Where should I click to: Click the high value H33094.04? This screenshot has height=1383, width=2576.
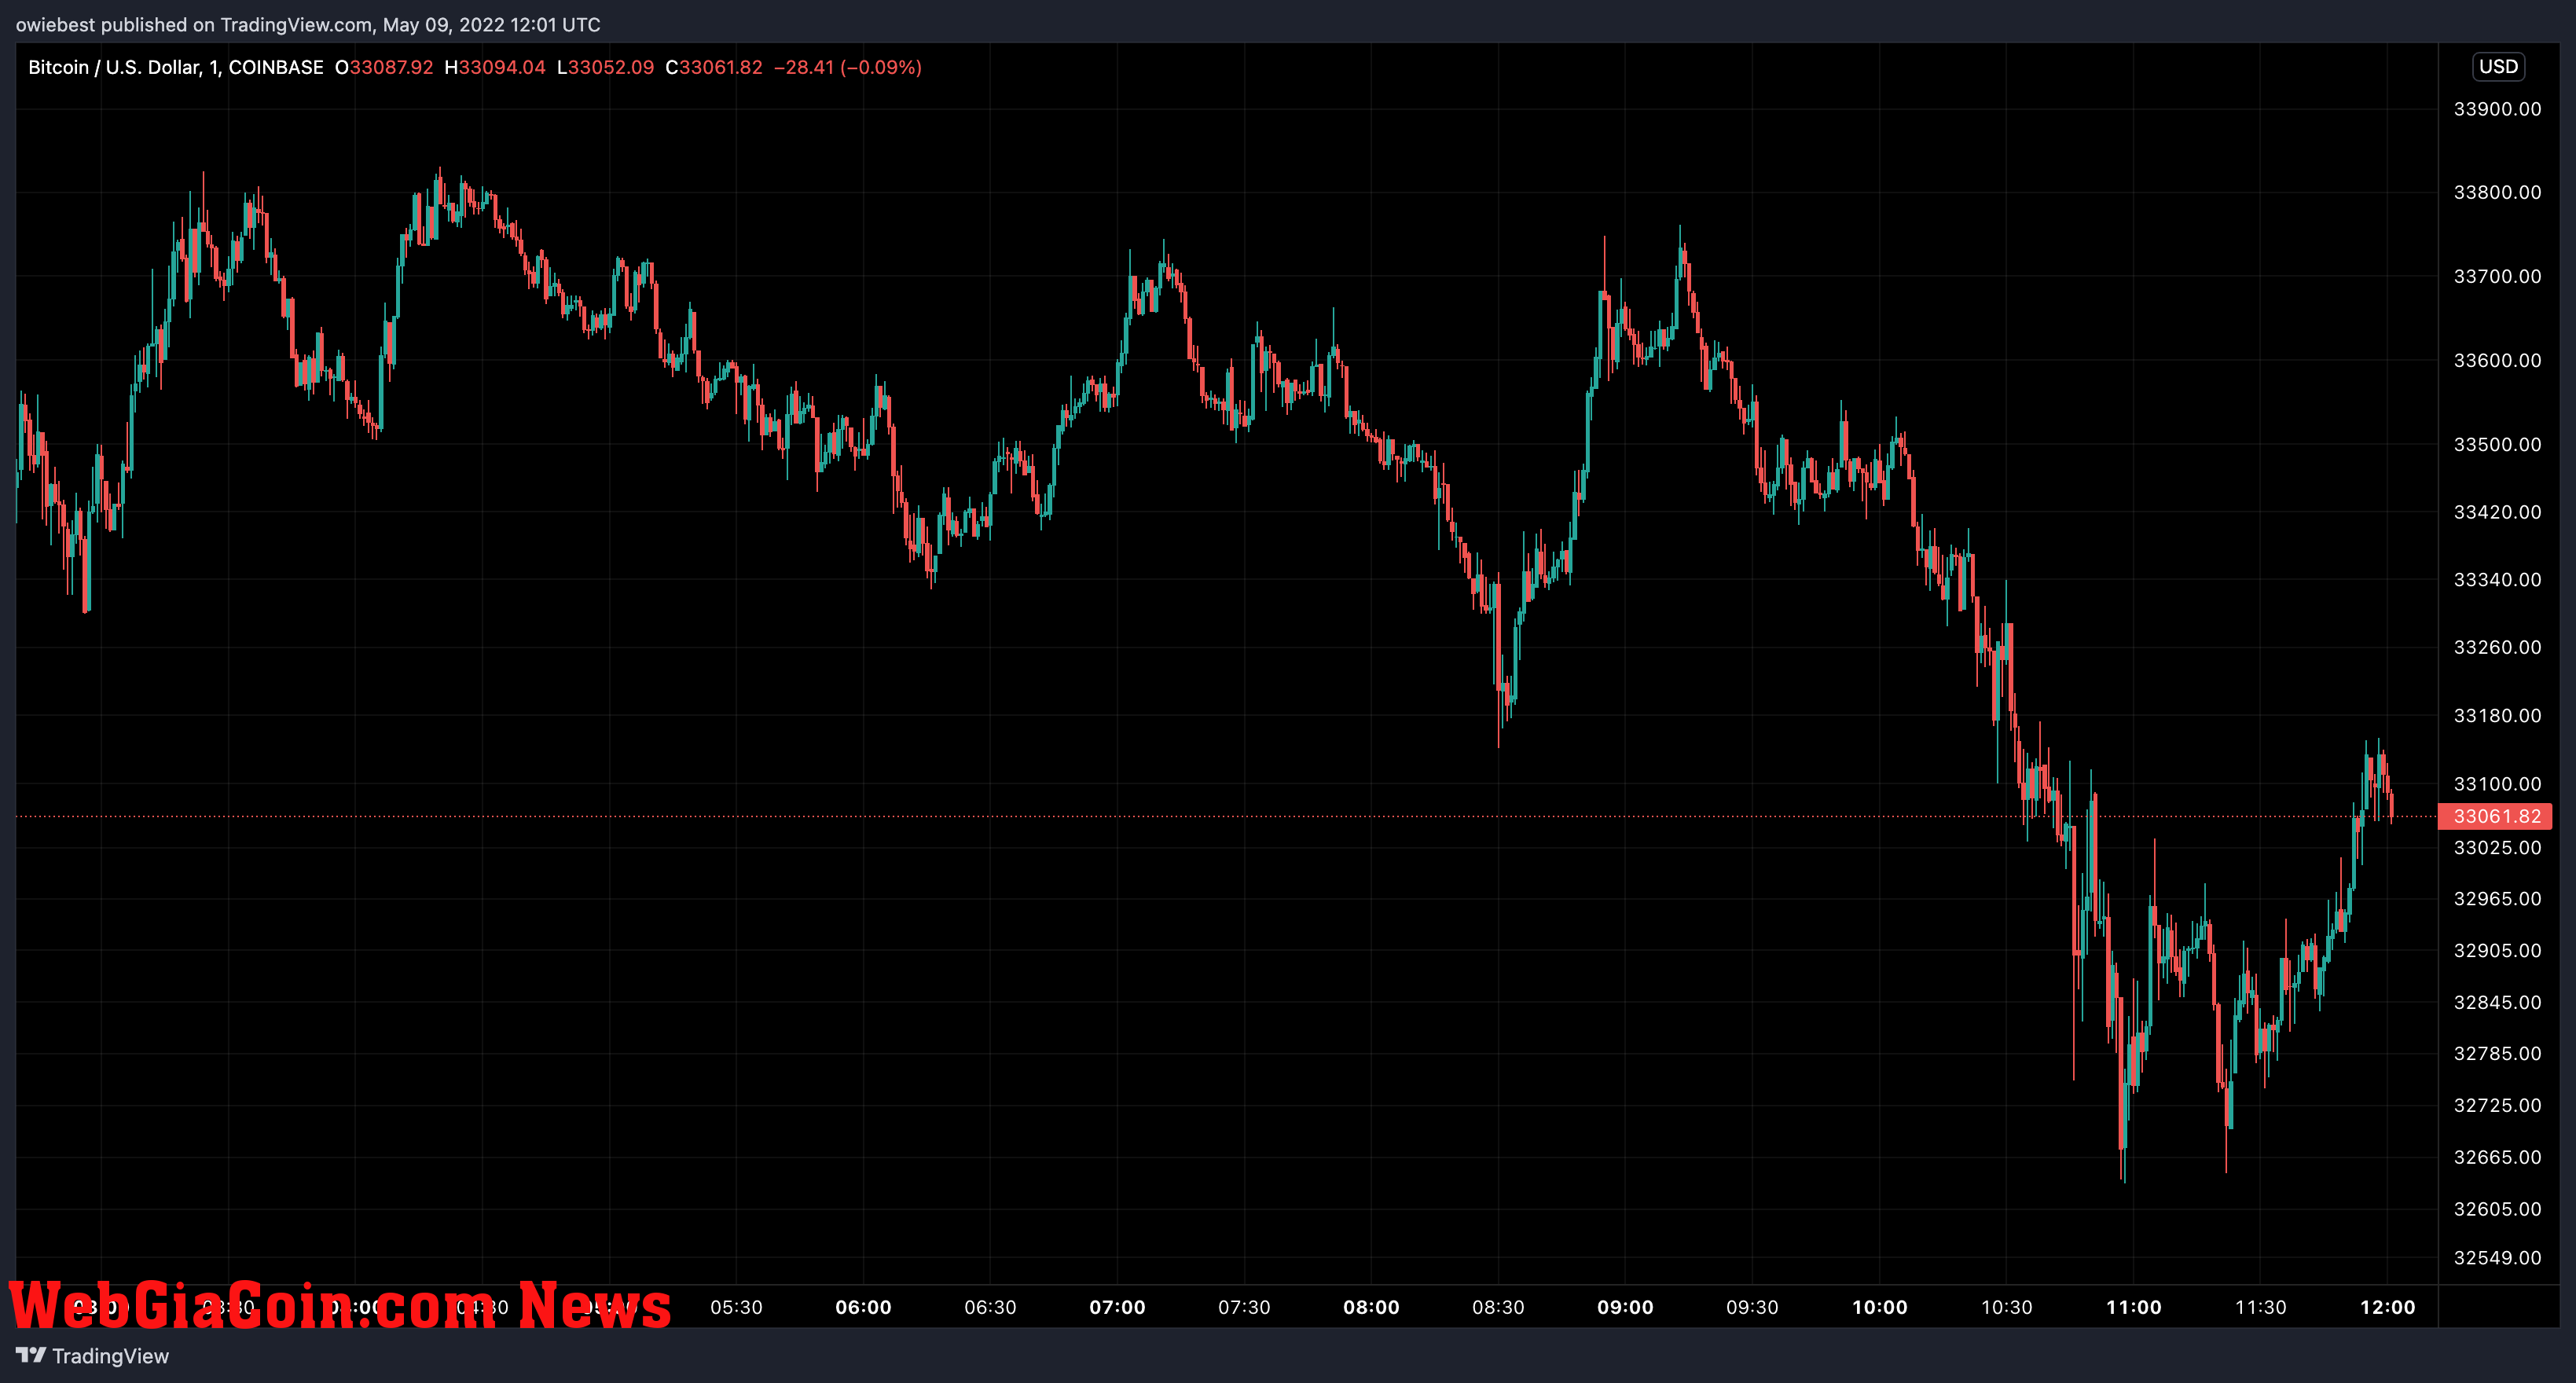(x=495, y=67)
